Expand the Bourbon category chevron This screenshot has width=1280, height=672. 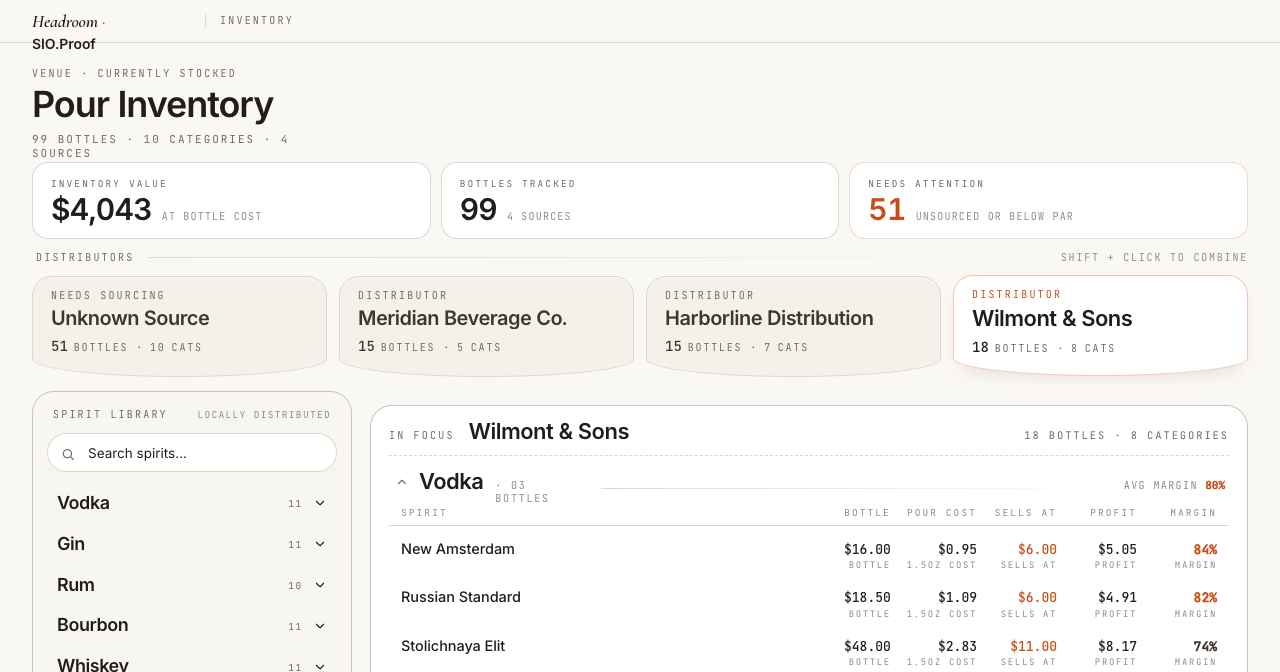320,626
